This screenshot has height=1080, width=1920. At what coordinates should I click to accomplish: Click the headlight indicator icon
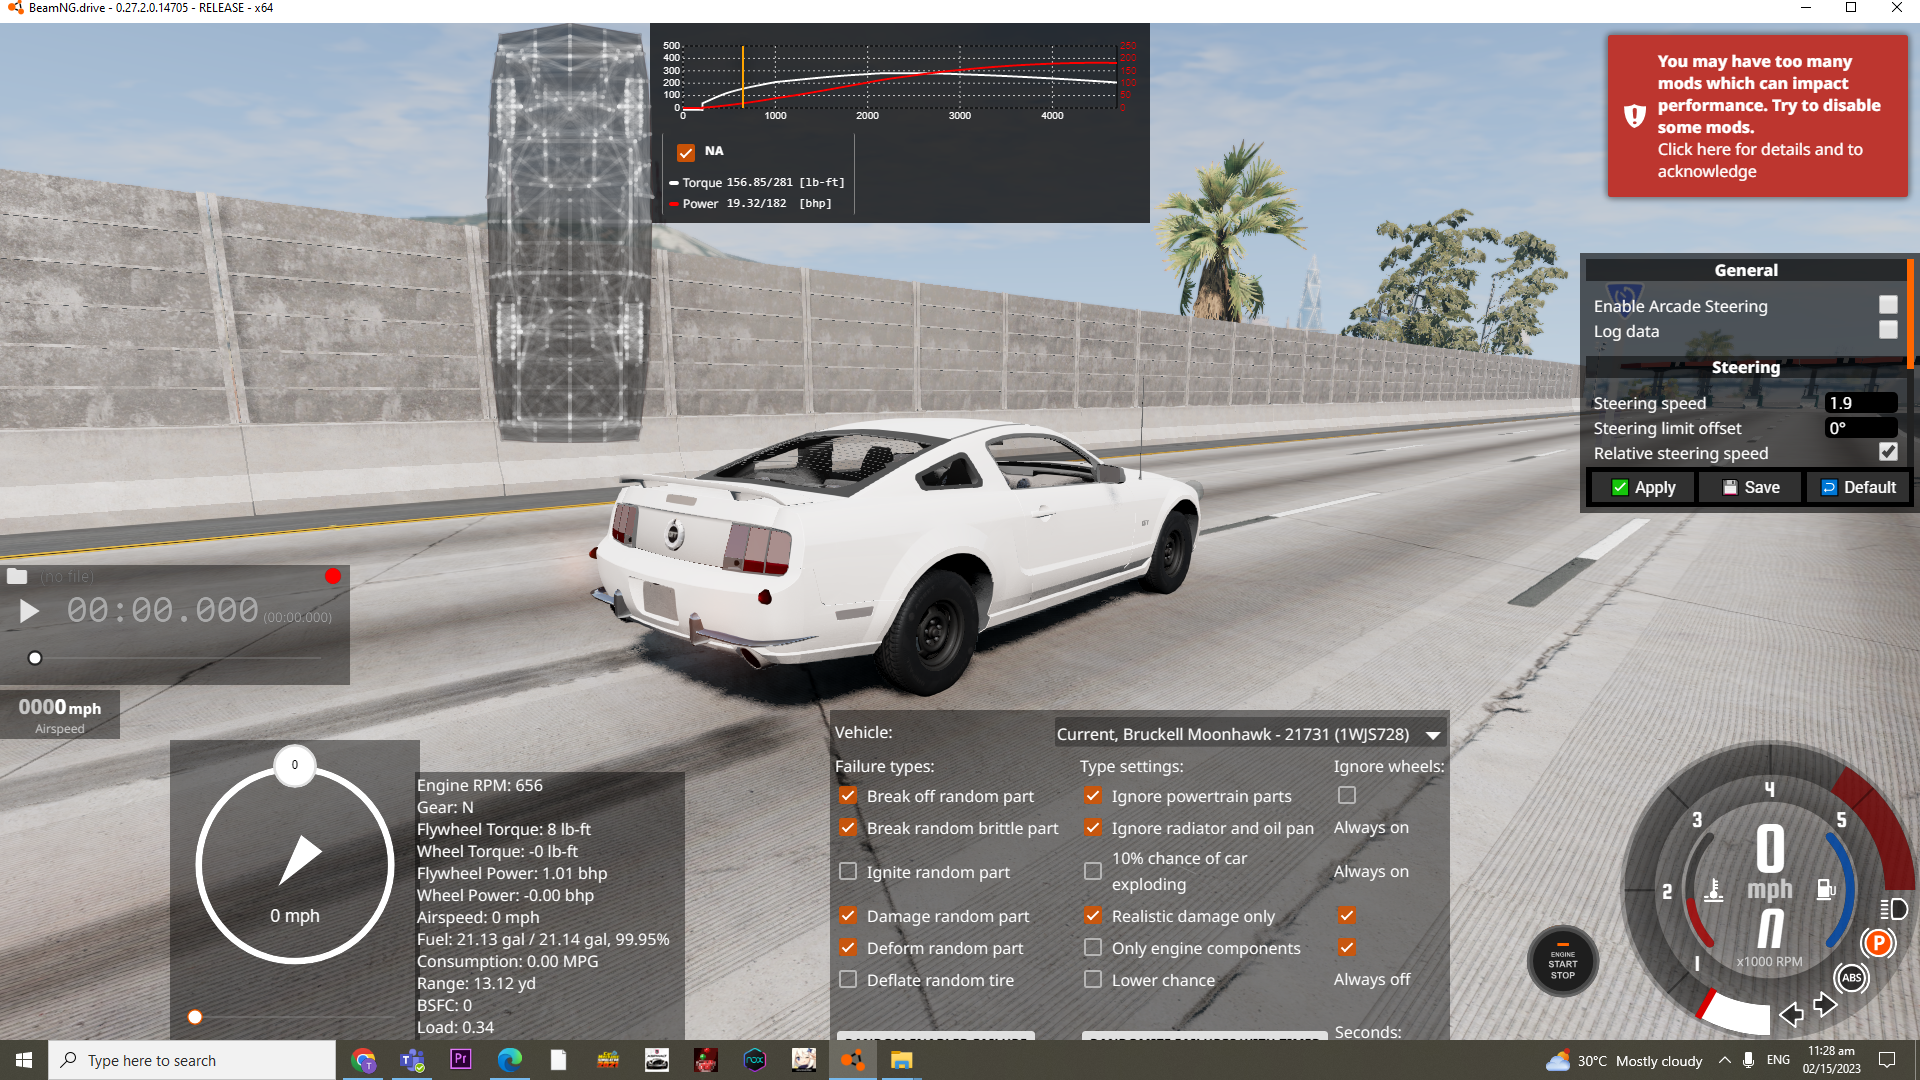point(1893,909)
